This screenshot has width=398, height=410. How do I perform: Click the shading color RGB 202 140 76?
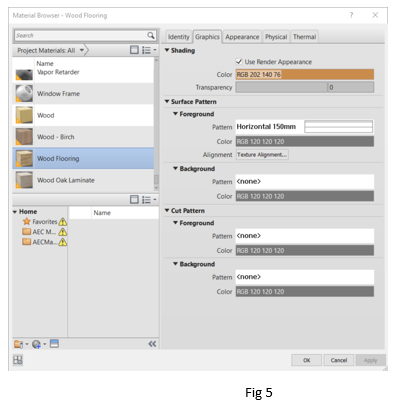click(x=305, y=74)
